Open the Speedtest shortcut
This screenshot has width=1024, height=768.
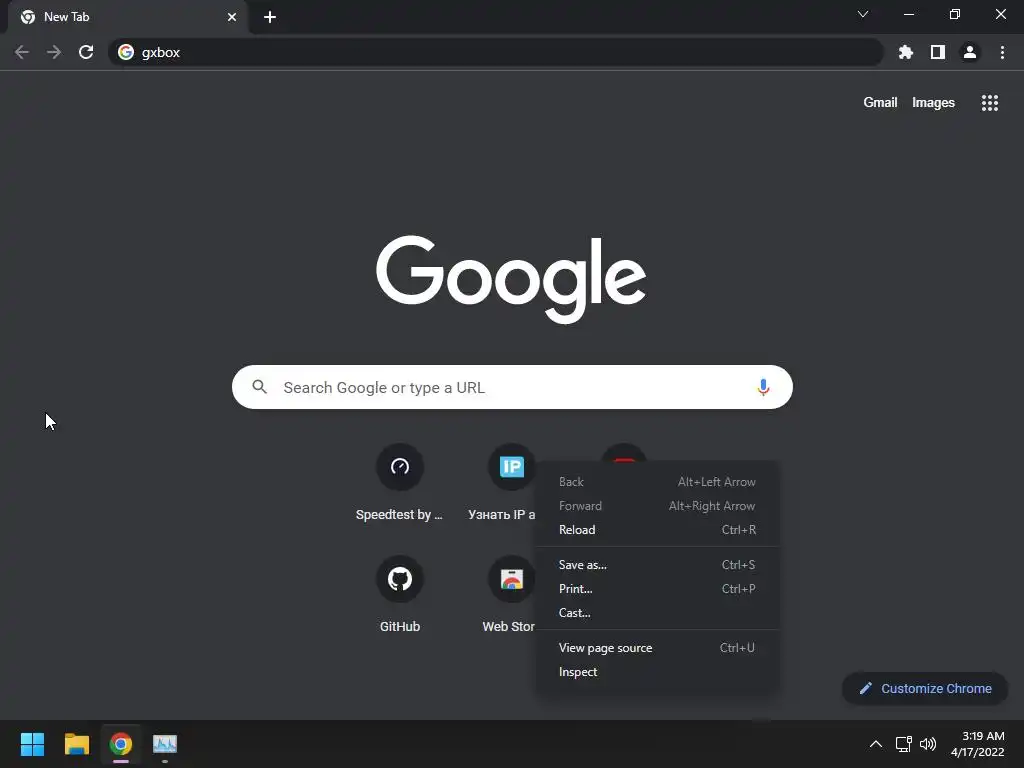click(x=400, y=483)
